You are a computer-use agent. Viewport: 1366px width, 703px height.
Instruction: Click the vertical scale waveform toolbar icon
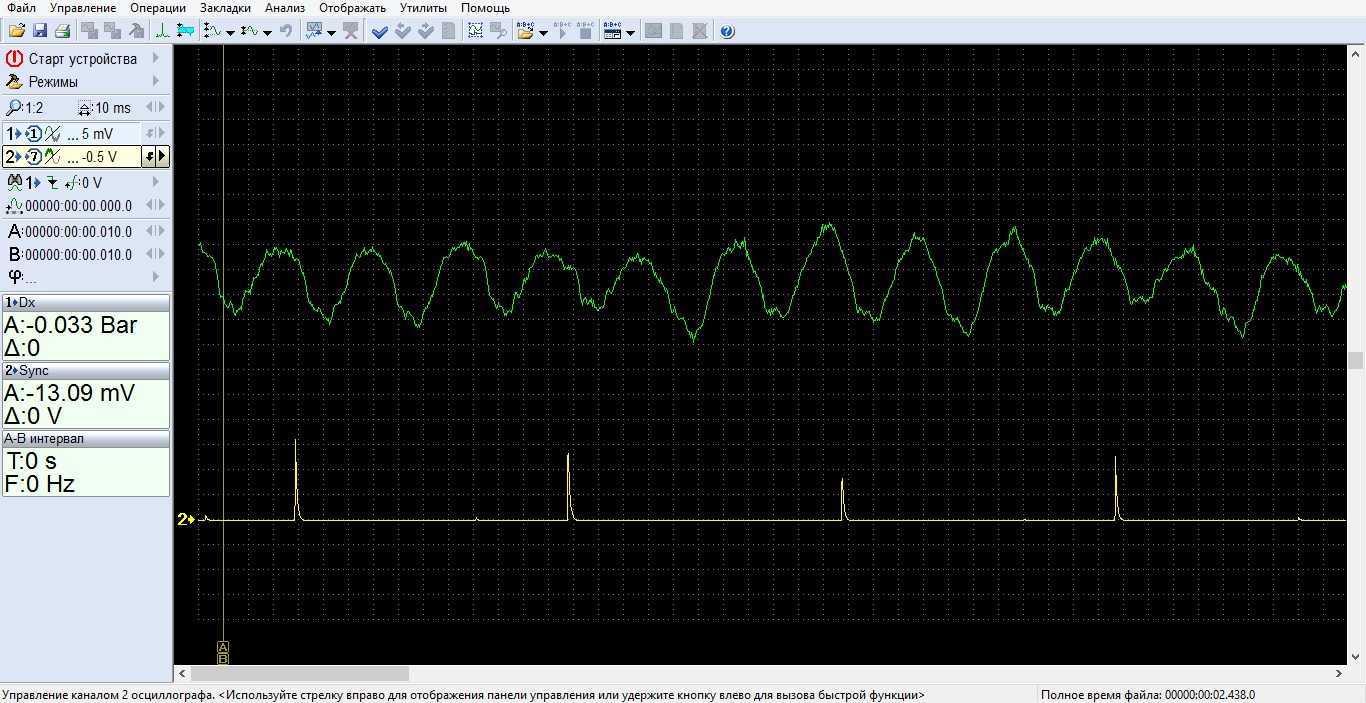[212, 31]
